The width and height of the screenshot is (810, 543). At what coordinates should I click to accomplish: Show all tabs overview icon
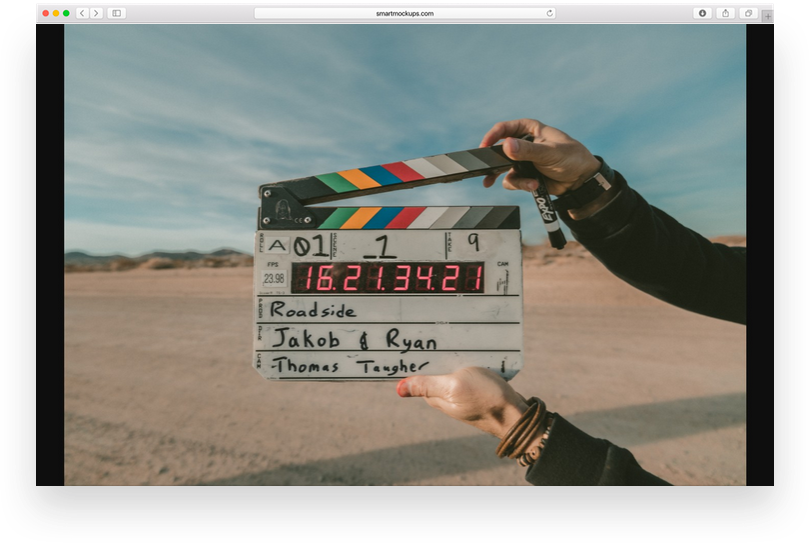tap(747, 13)
